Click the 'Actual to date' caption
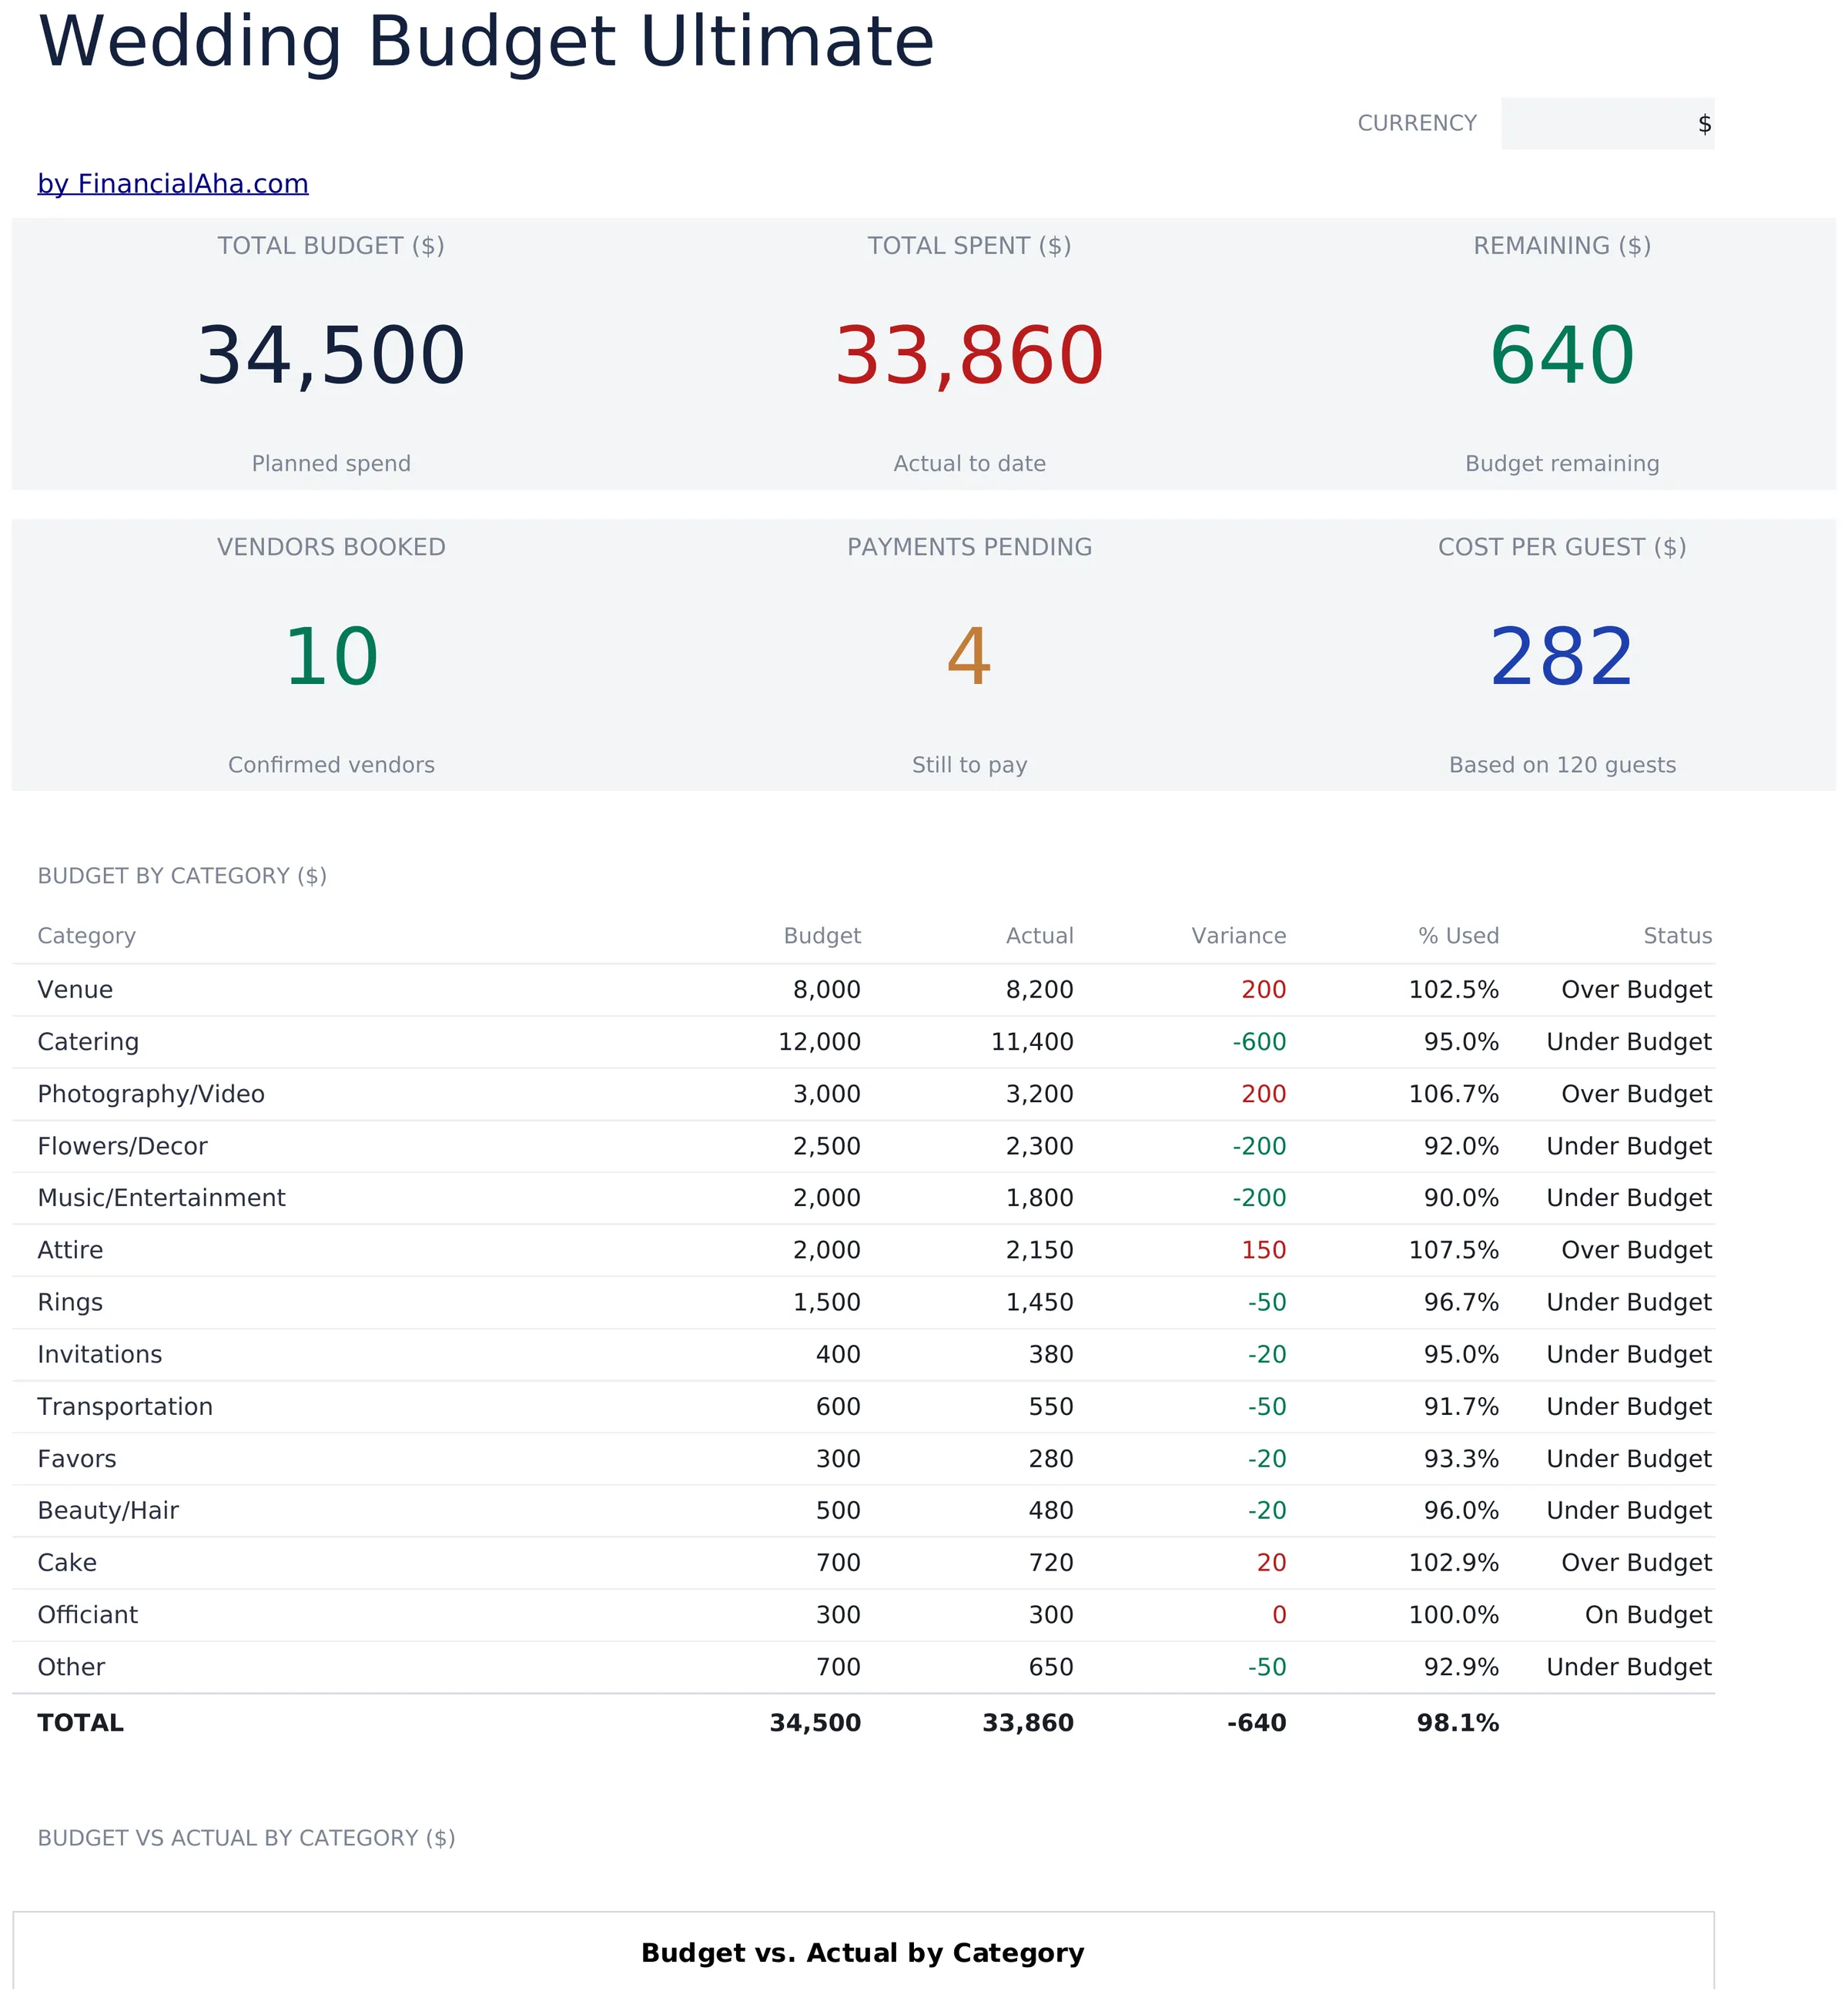 coord(969,464)
